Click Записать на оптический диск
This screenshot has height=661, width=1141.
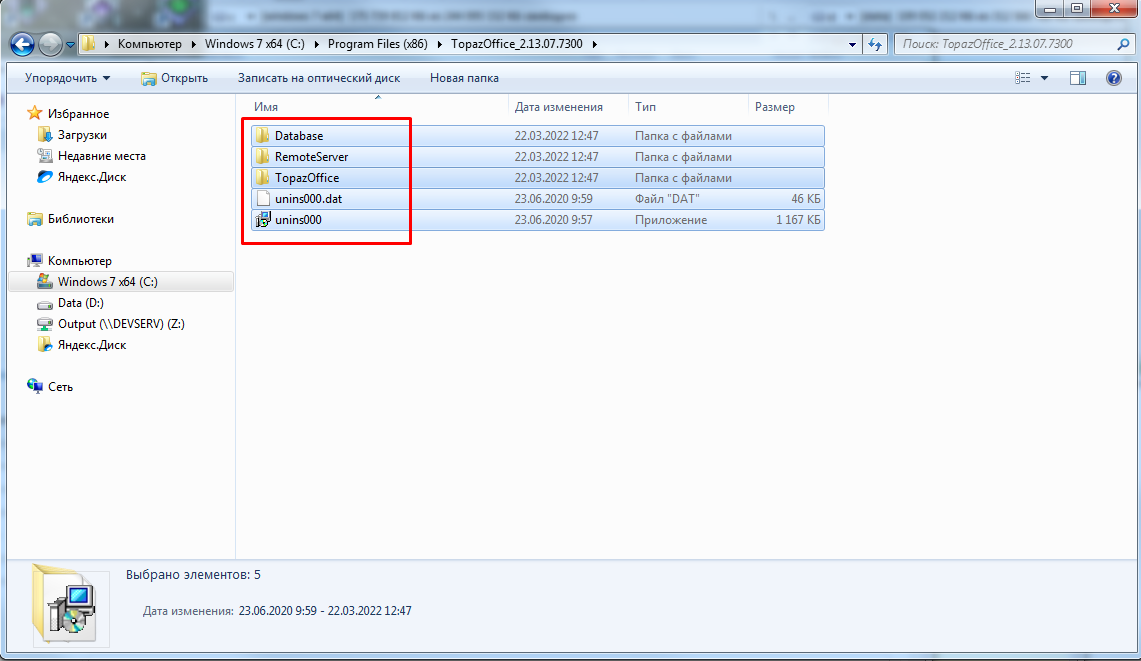[319, 78]
